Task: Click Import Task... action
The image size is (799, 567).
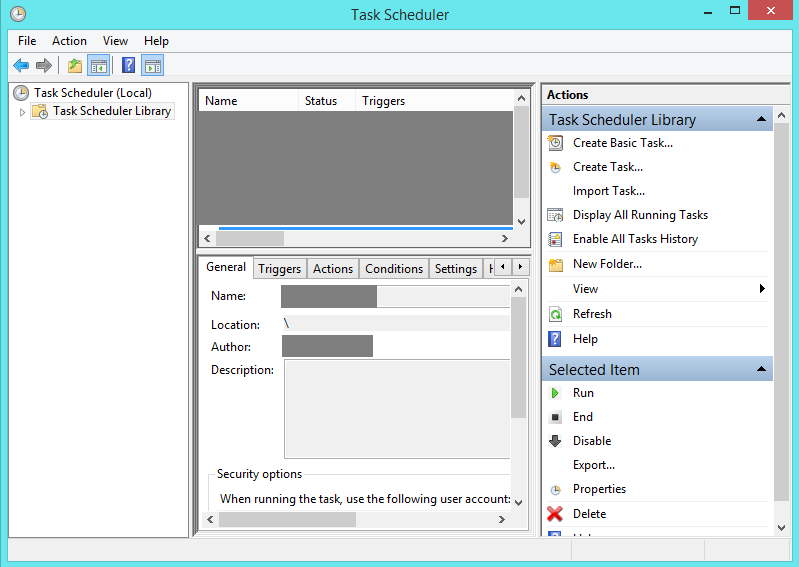Action: tap(609, 191)
